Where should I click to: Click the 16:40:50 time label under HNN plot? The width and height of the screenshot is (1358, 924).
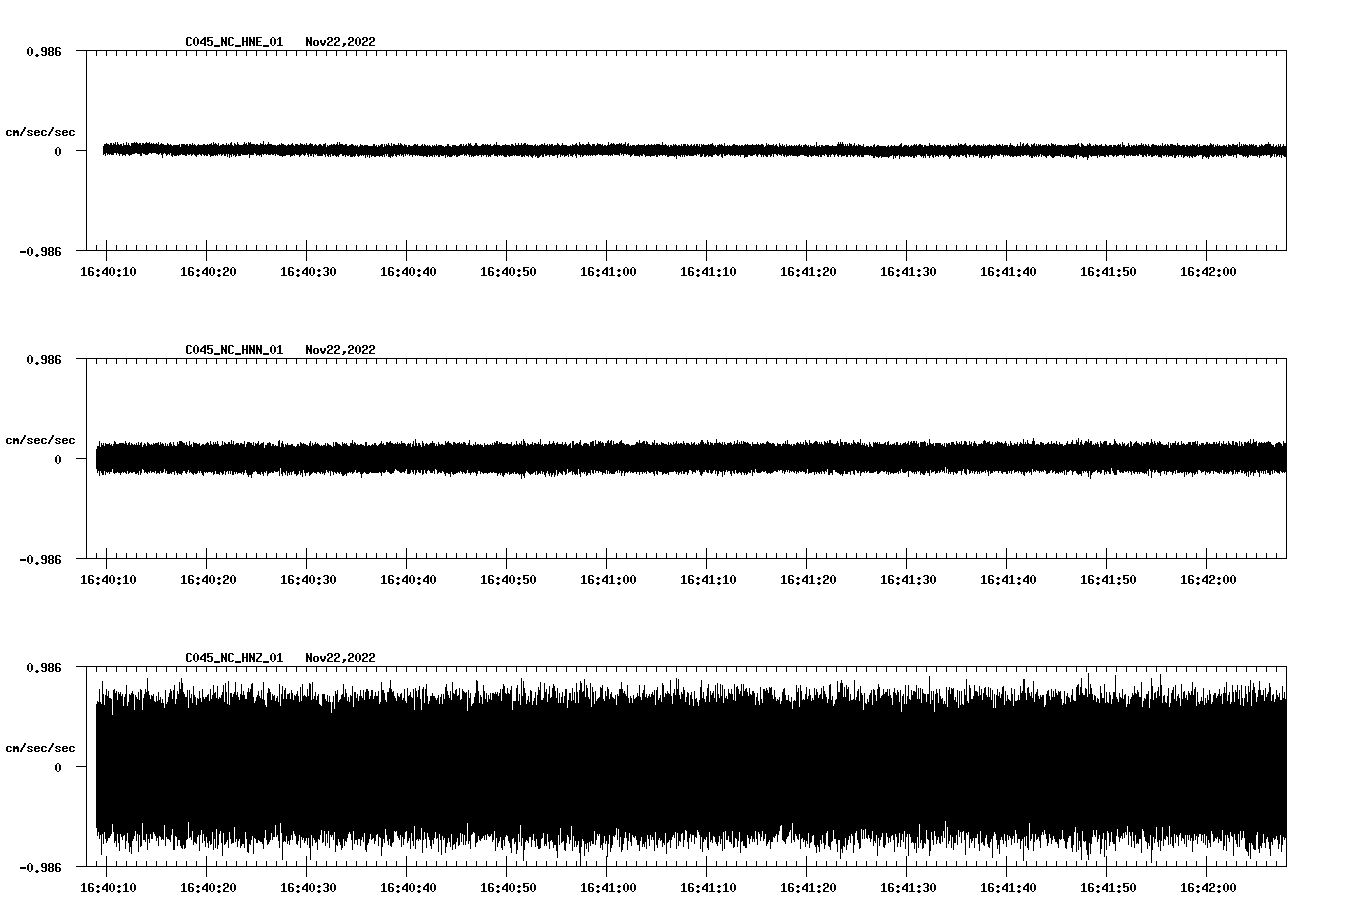[x=508, y=580]
